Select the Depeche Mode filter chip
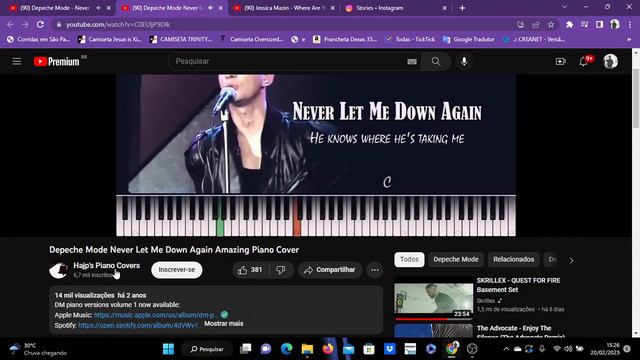640x360 pixels. coord(456,260)
